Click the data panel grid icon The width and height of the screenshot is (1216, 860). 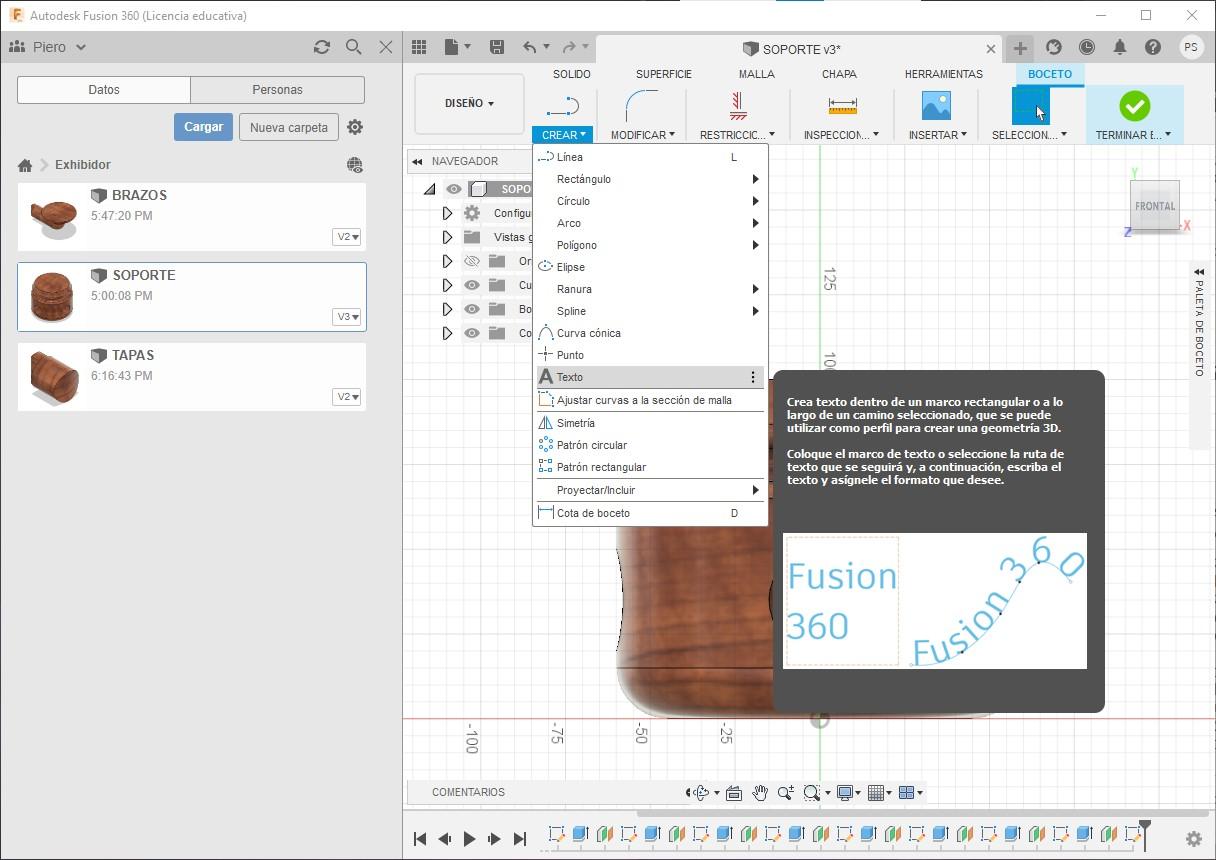[419, 47]
